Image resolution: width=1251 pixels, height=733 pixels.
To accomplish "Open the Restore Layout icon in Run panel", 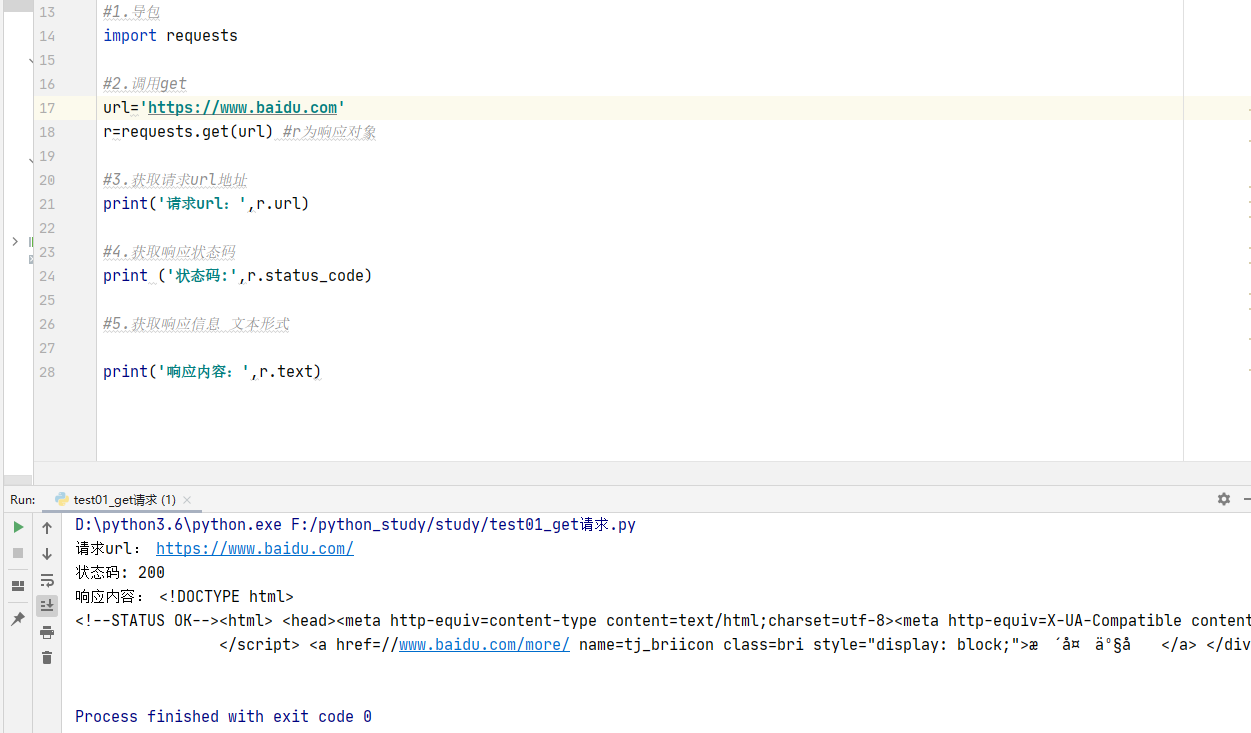I will pyautogui.click(x=18, y=586).
